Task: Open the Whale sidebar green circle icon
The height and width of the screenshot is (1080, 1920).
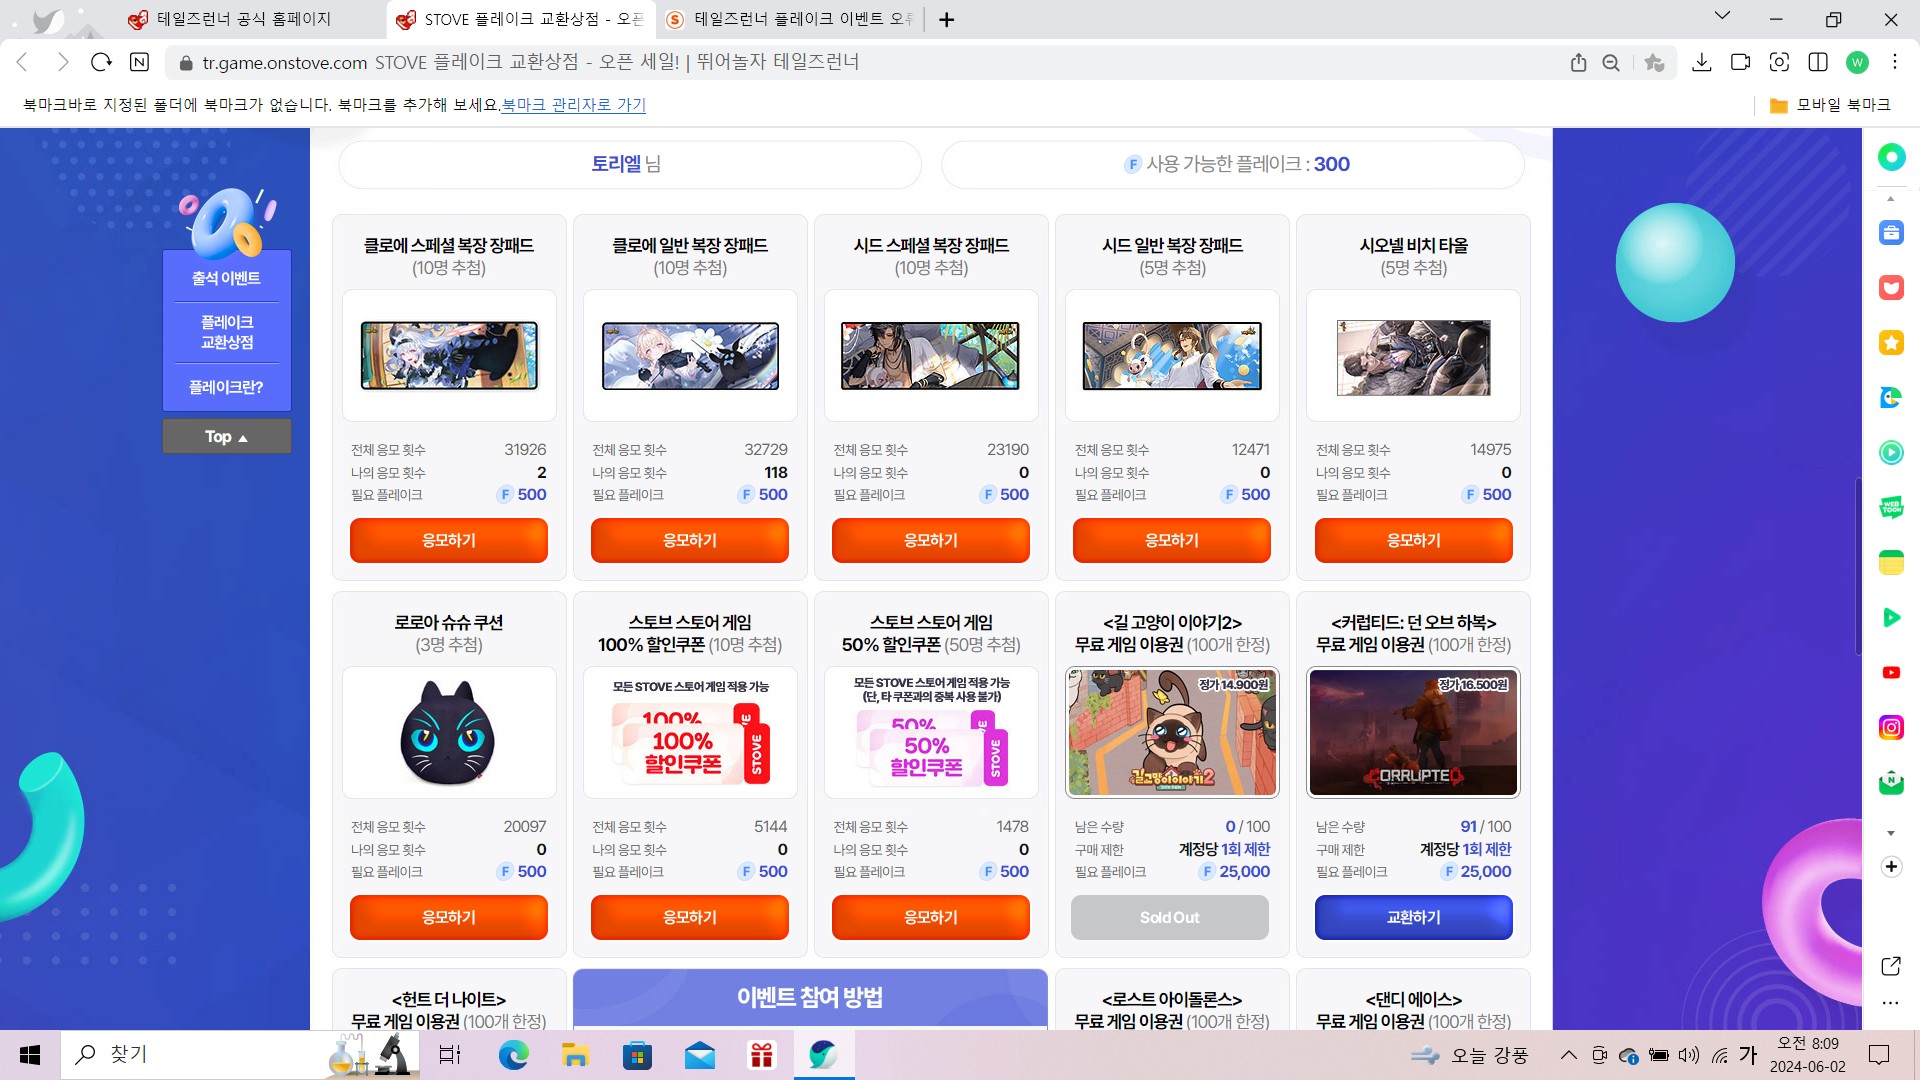Action: (x=1891, y=157)
